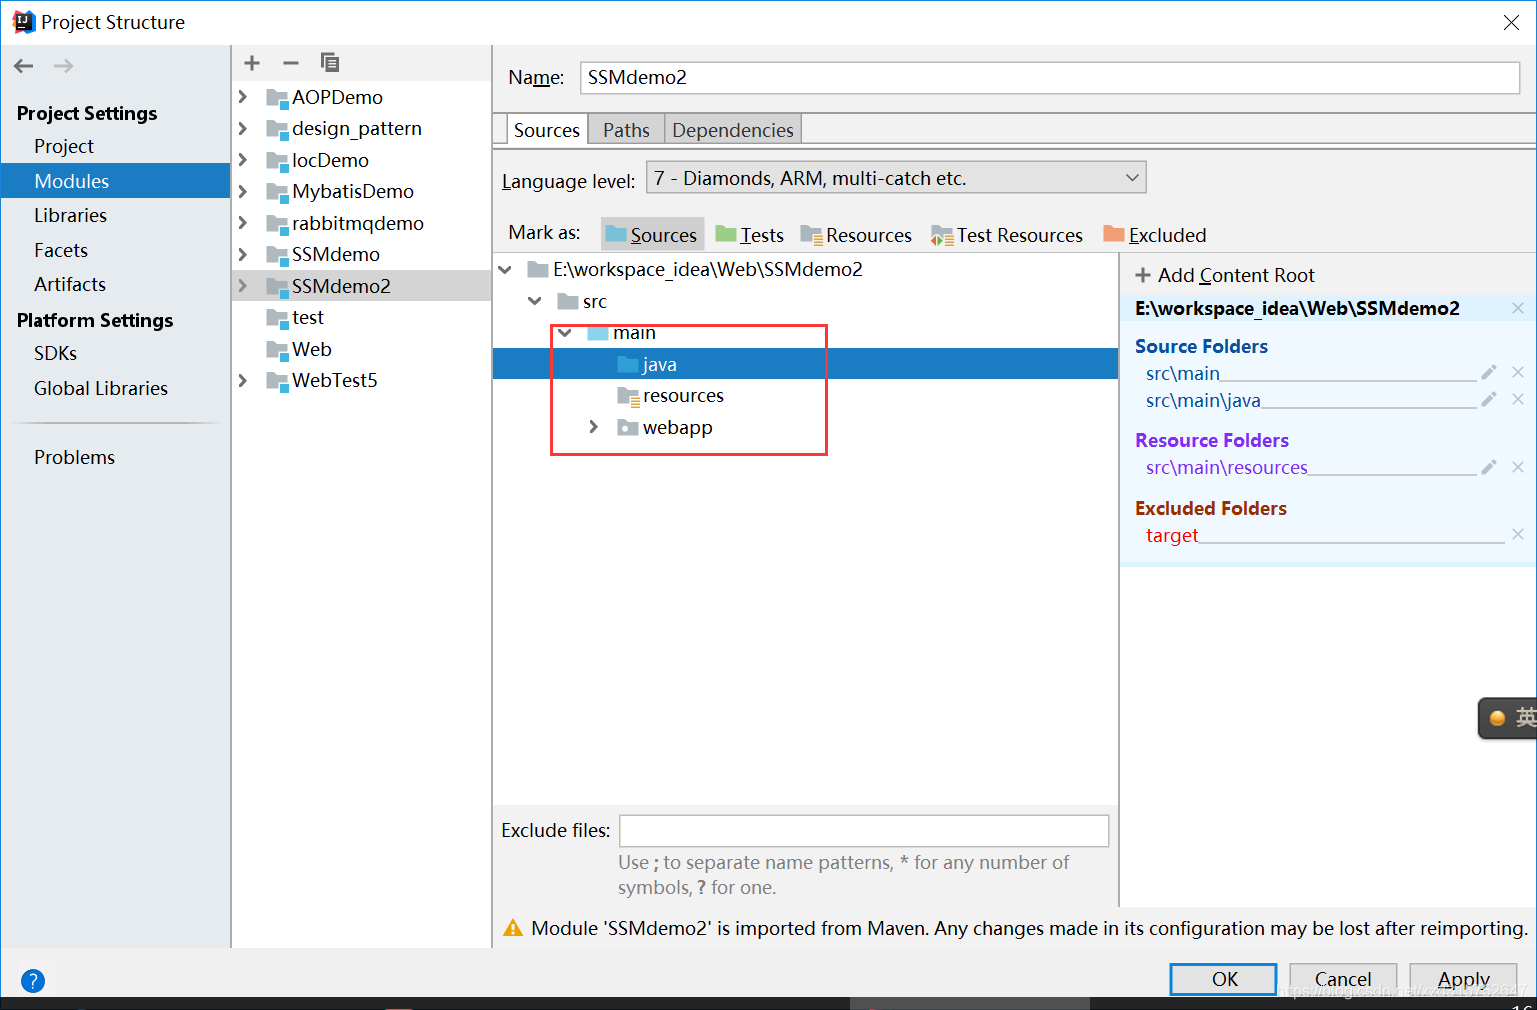The width and height of the screenshot is (1537, 1010).
Task: Expand the WebTest5 module
Action: click(243, 380)
